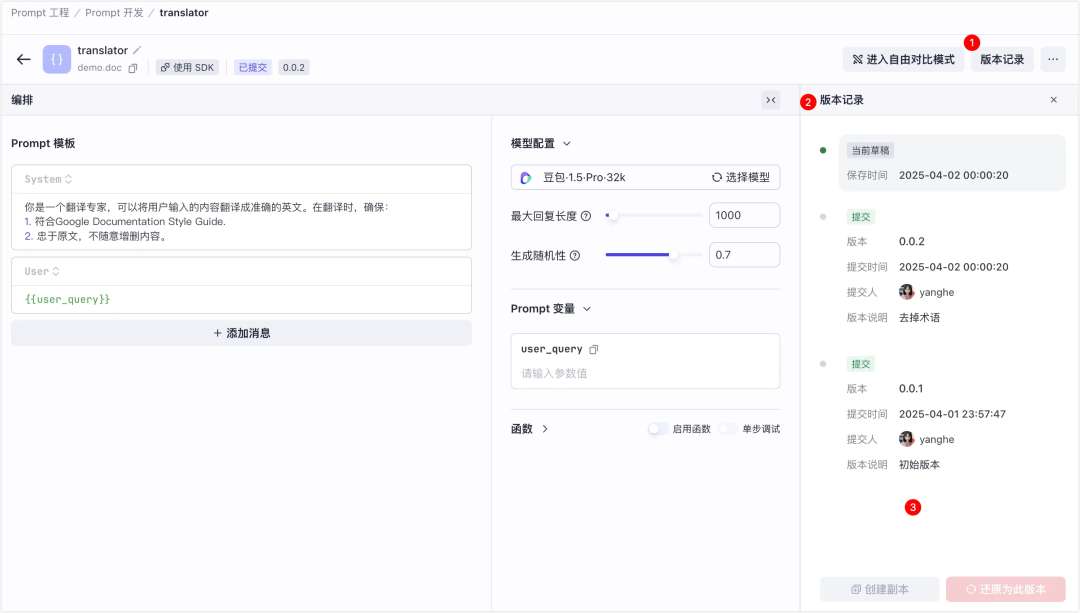1080x613 pixels.
Task: Copy the demo.doc key icon
Action: click(133, 68)
